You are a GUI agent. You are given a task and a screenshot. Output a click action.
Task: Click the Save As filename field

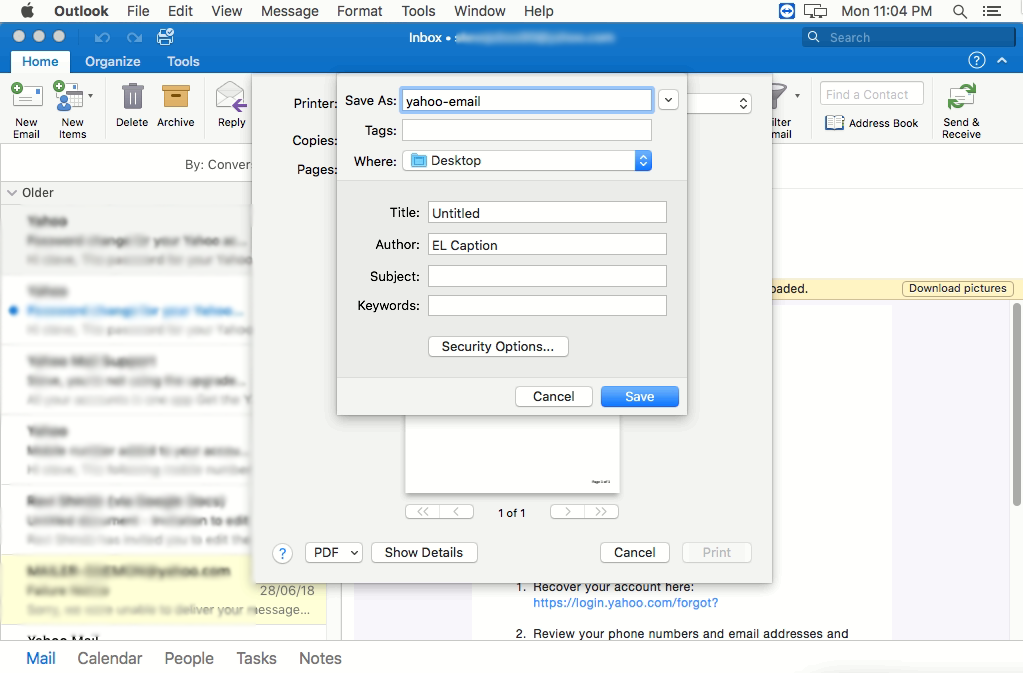point(527,100)
